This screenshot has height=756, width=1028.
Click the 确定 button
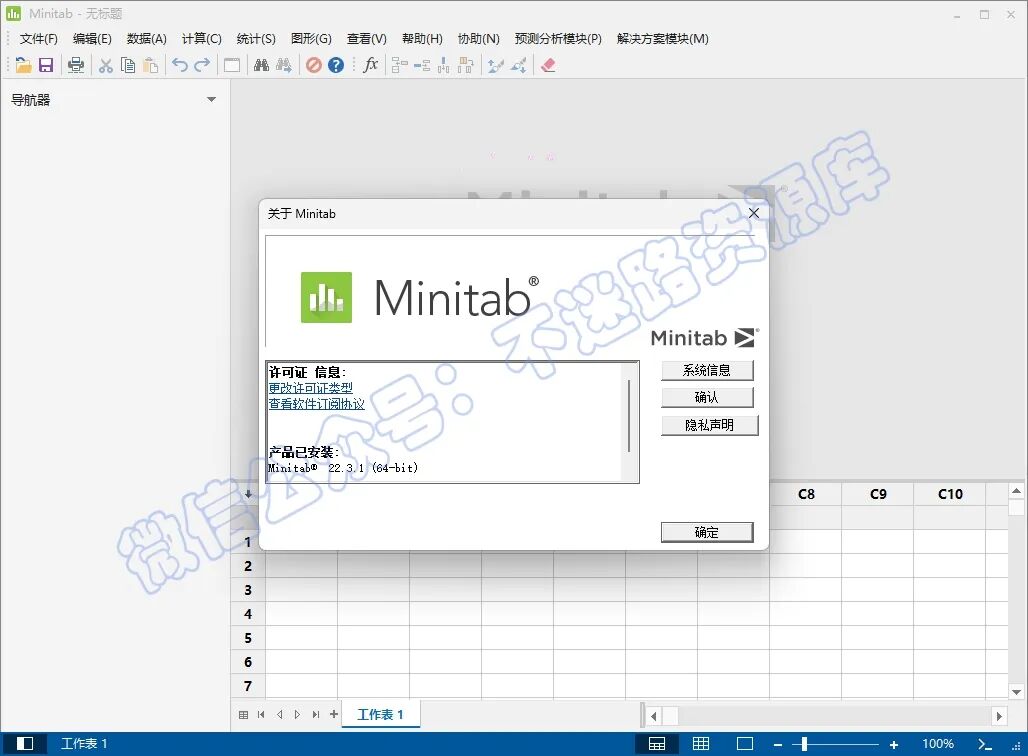click(x=707, y=532)
